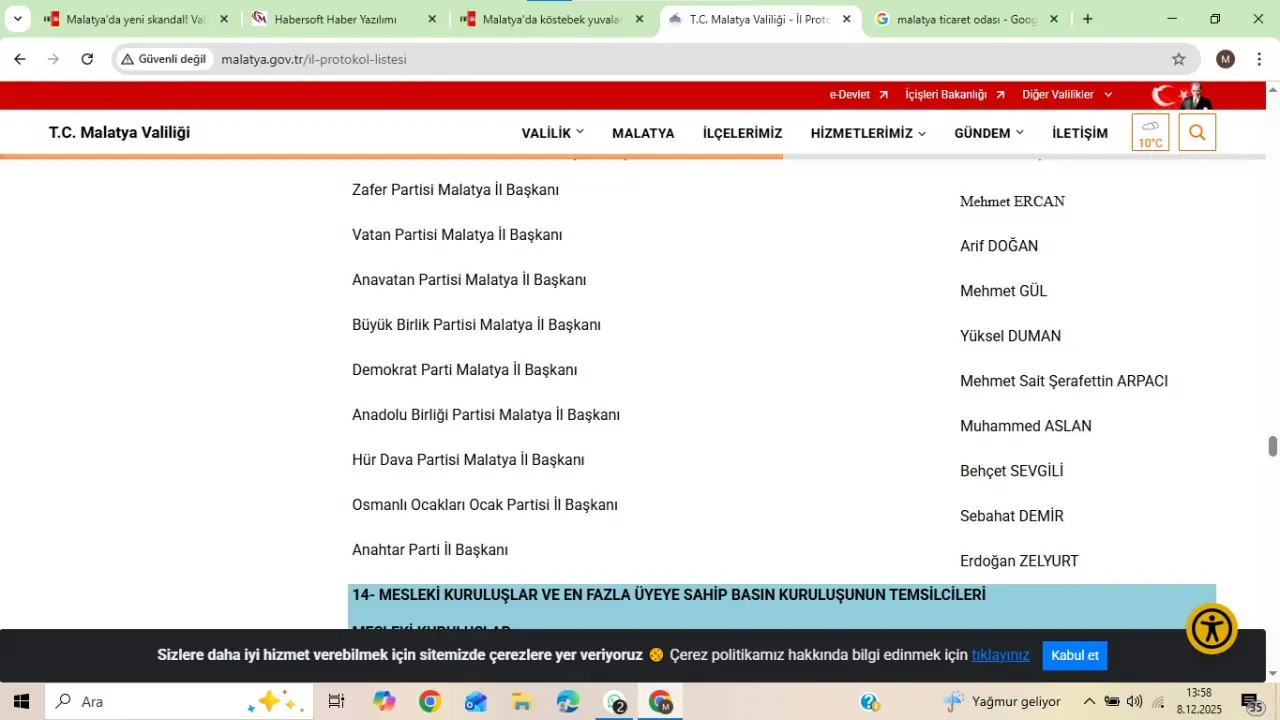Switch to the Habersoft Haber Yazılımı tab
Screen dimensions: 1280x720
336,19
